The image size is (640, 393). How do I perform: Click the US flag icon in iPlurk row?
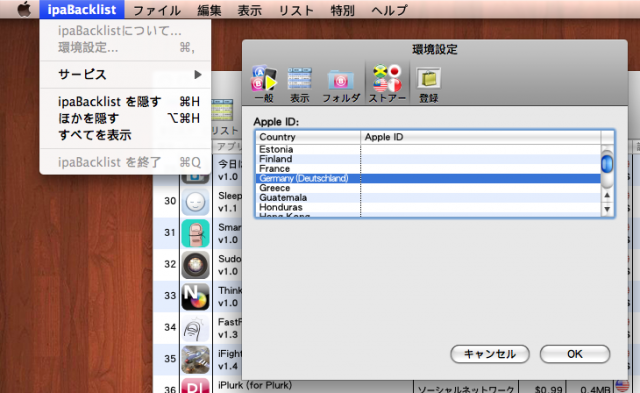[x=622, y=385]
